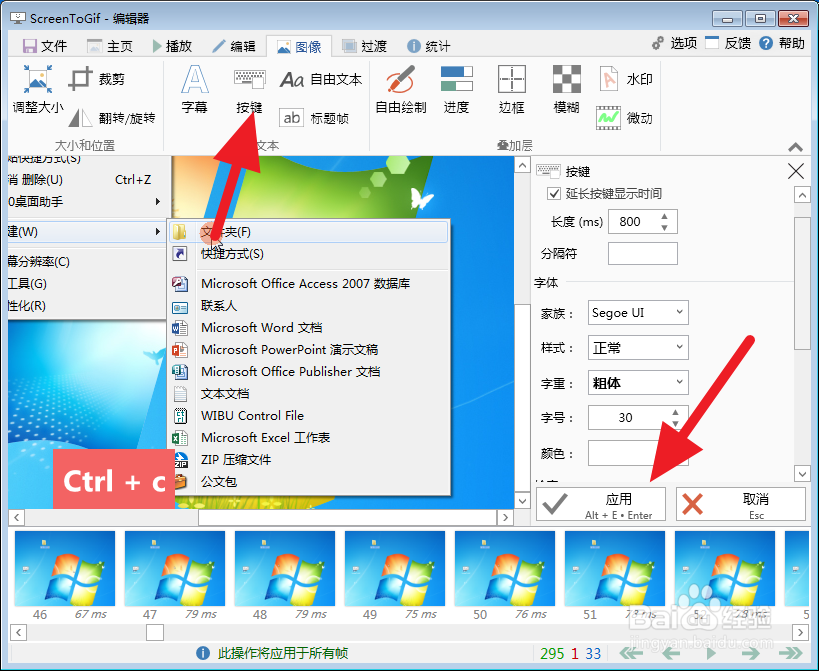Select frame 49 thumbnail
This screenshot has width=819, height=671.
coord(395,568)
